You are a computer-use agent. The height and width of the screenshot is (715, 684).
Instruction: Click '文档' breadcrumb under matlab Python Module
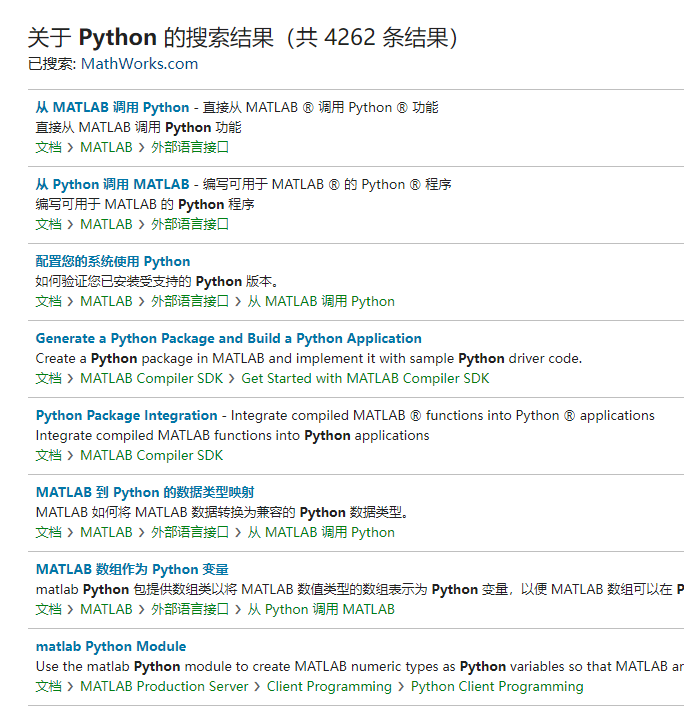tap(48, 686)
